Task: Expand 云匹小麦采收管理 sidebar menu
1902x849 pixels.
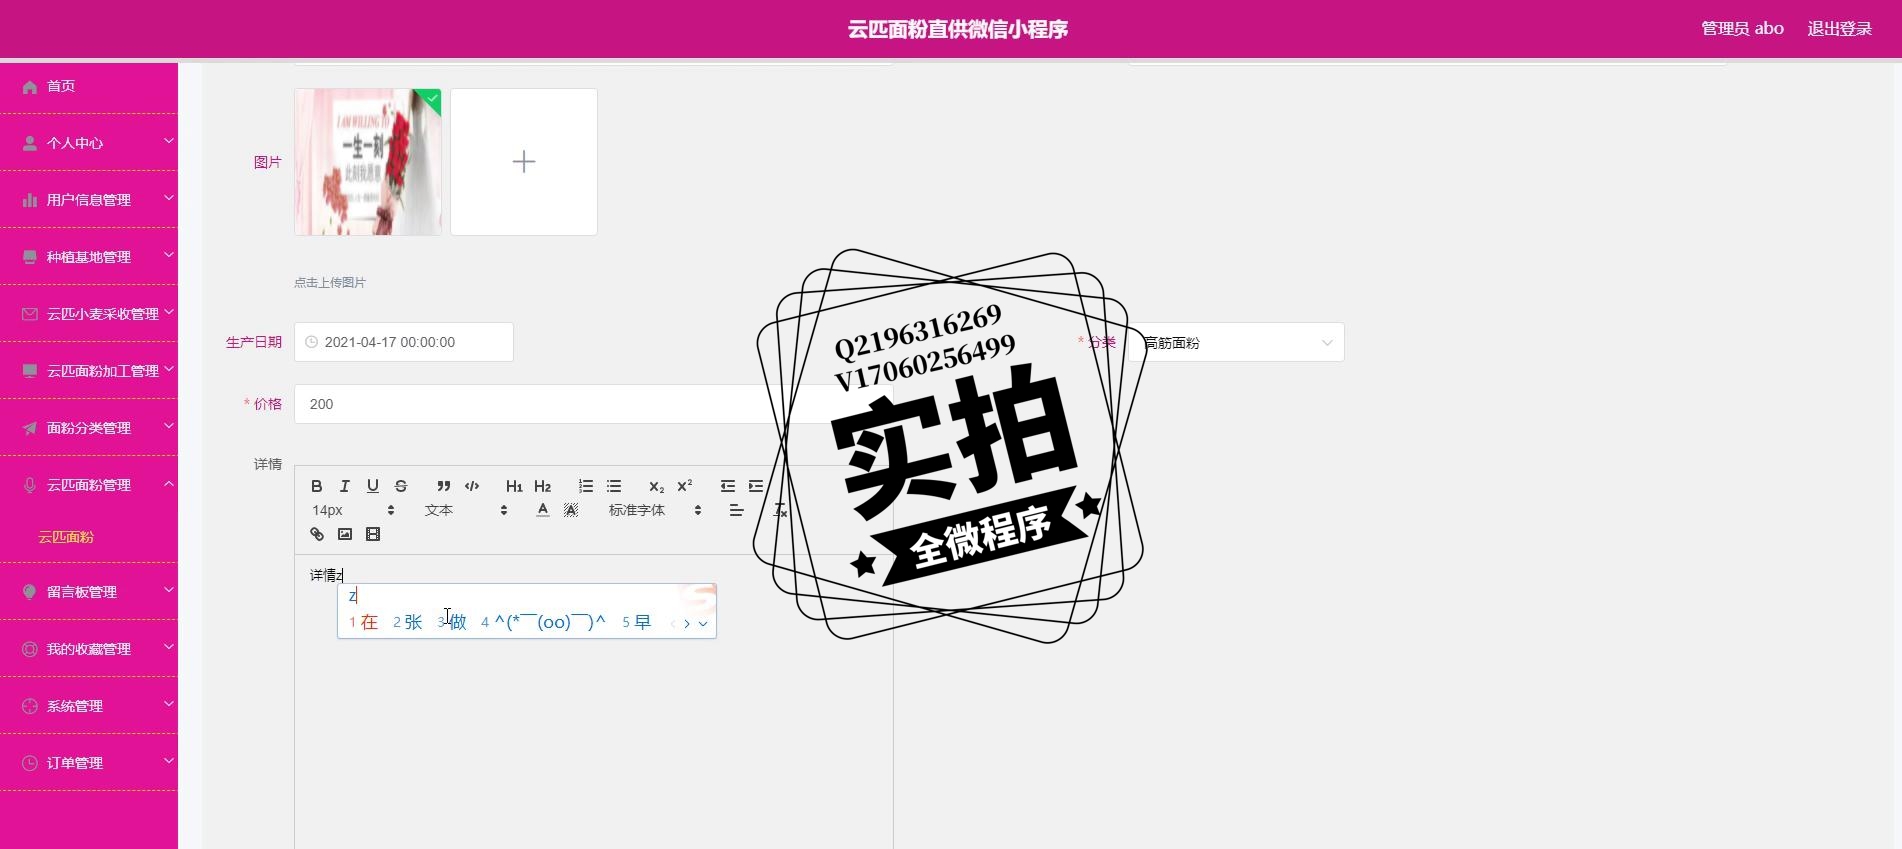Action: [x=89, y=314]
